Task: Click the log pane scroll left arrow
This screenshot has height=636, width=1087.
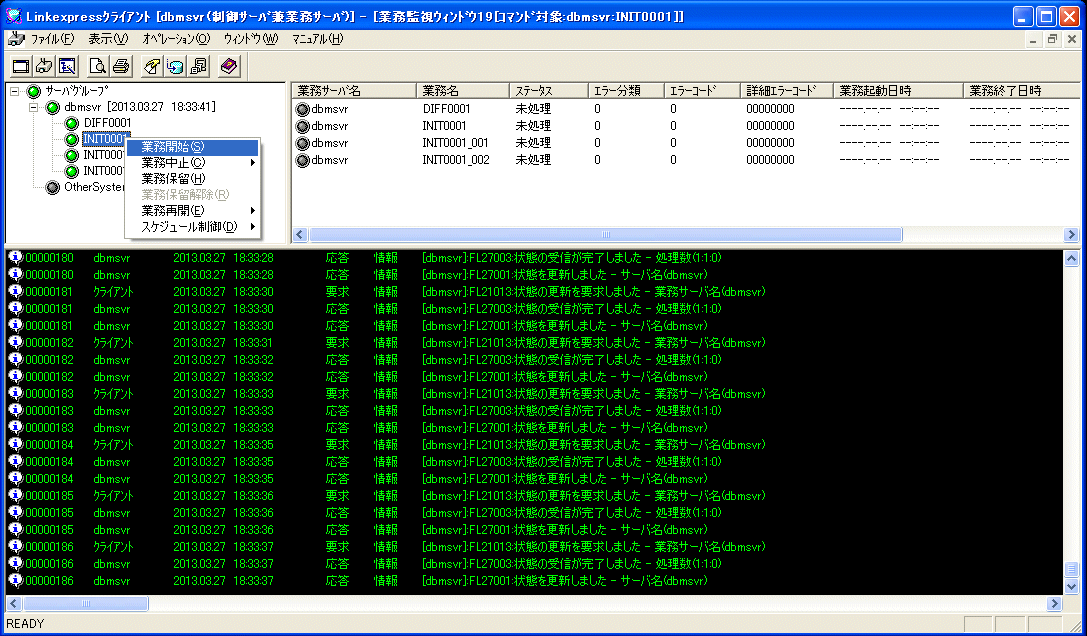Action: [13, 604]
